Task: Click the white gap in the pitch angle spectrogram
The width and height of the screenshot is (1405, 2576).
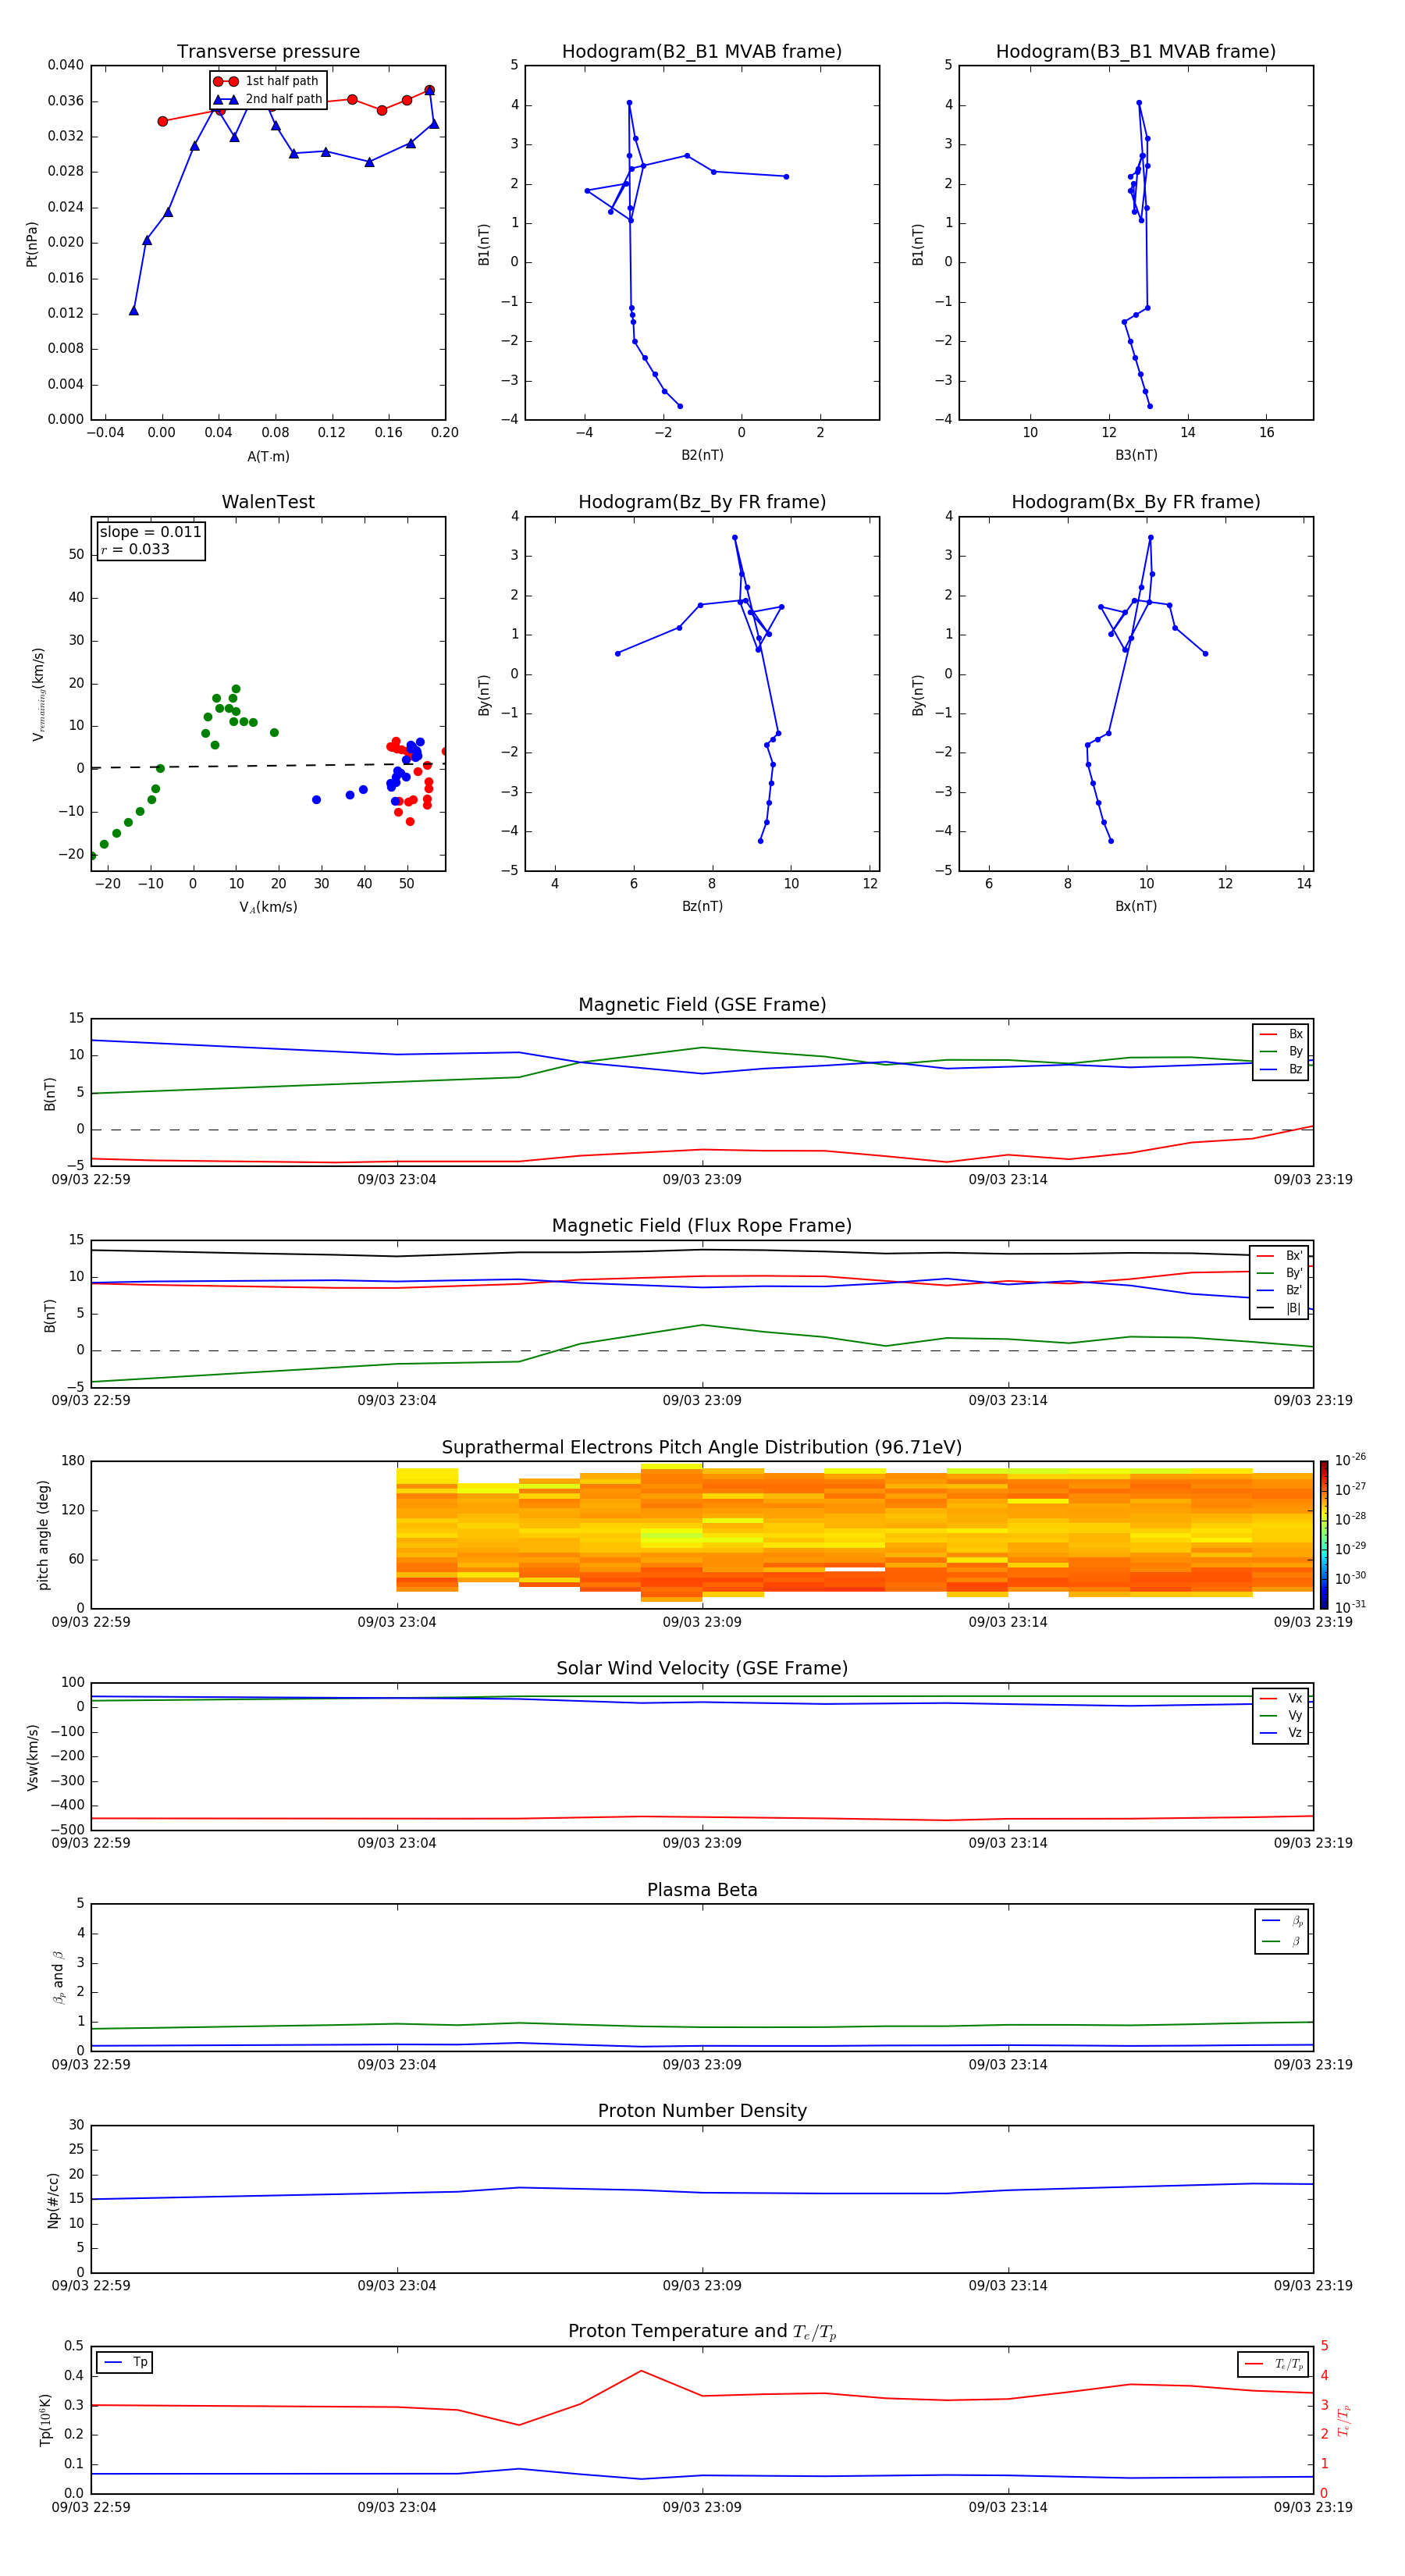Action: (854, 1569)
